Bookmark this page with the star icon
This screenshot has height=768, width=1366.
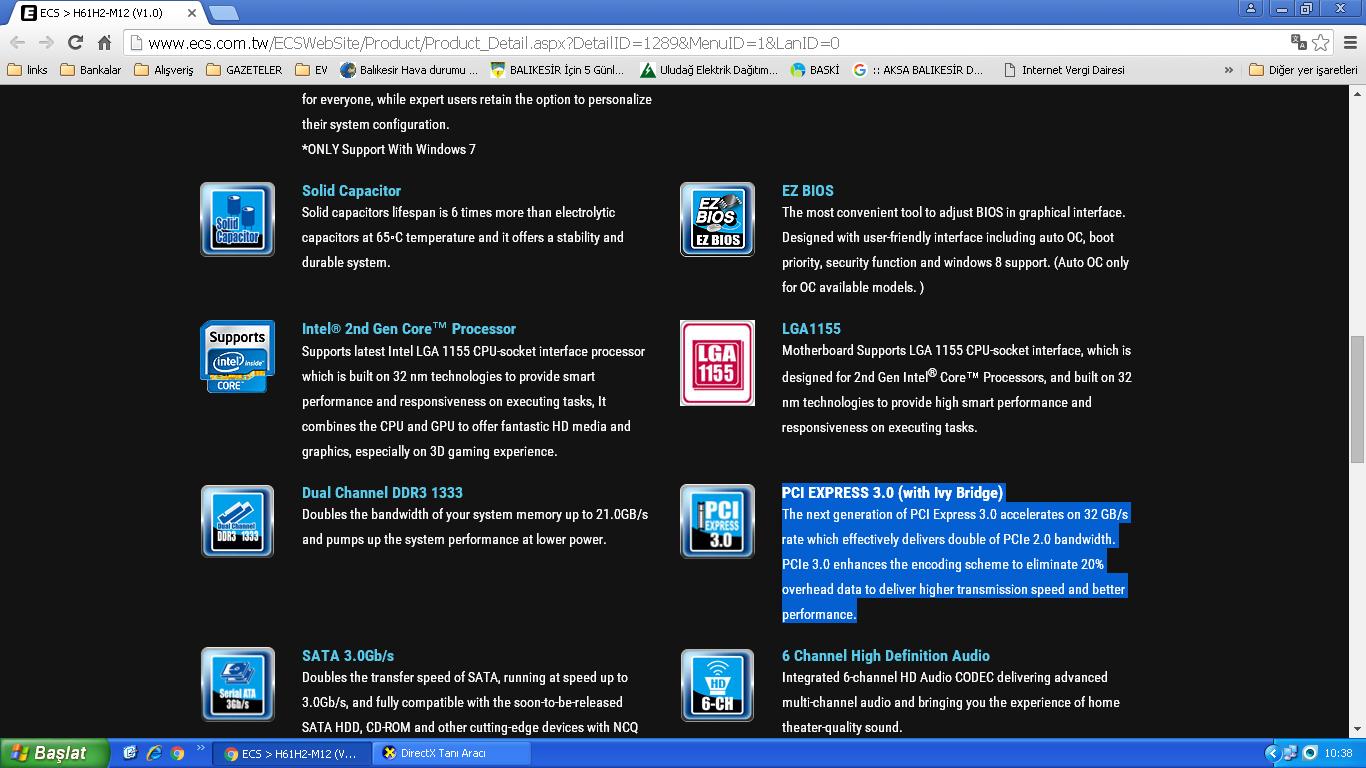1320,42
